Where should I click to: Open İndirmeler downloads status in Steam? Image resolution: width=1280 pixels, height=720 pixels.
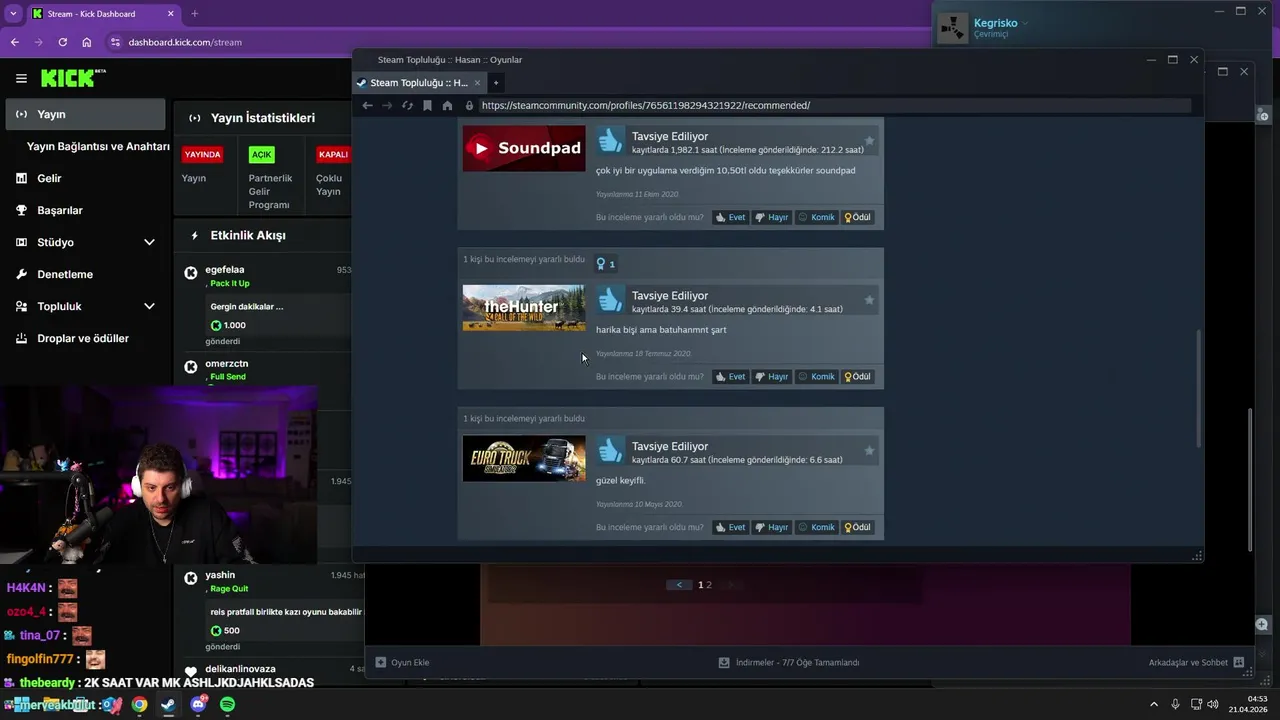click(x=788, y=662)
